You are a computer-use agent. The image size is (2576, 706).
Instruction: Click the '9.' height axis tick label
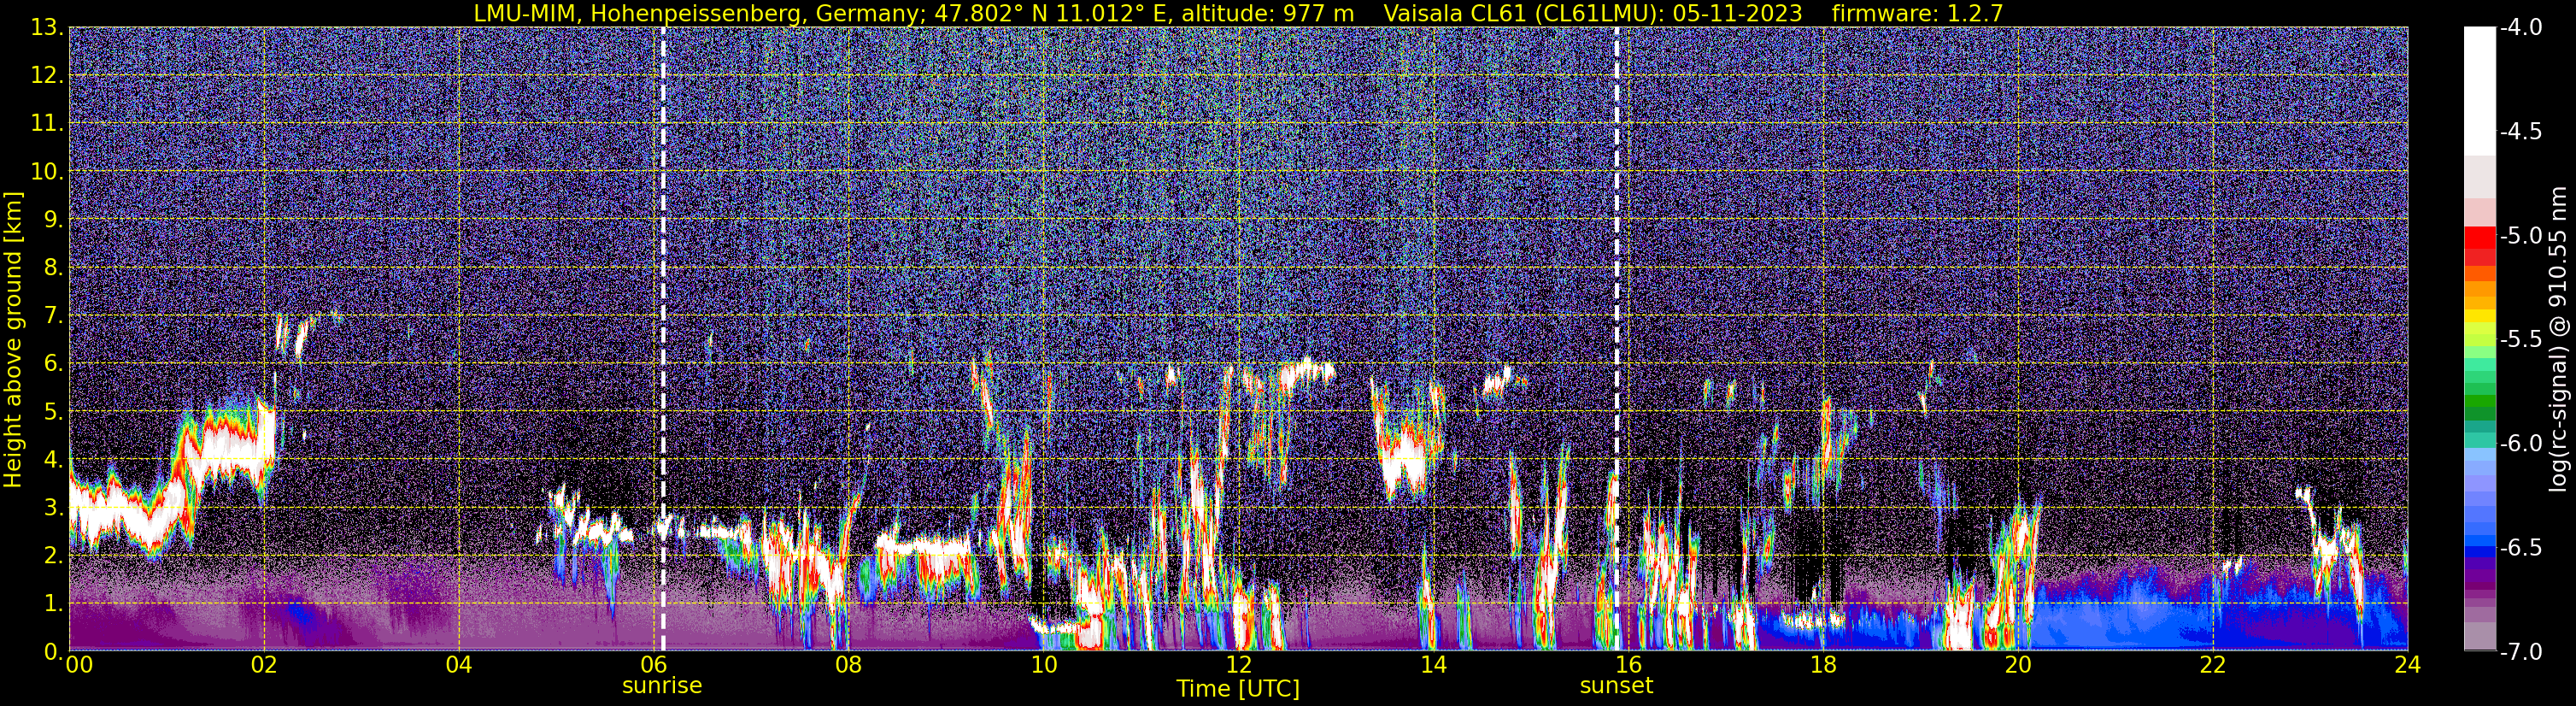54,219
